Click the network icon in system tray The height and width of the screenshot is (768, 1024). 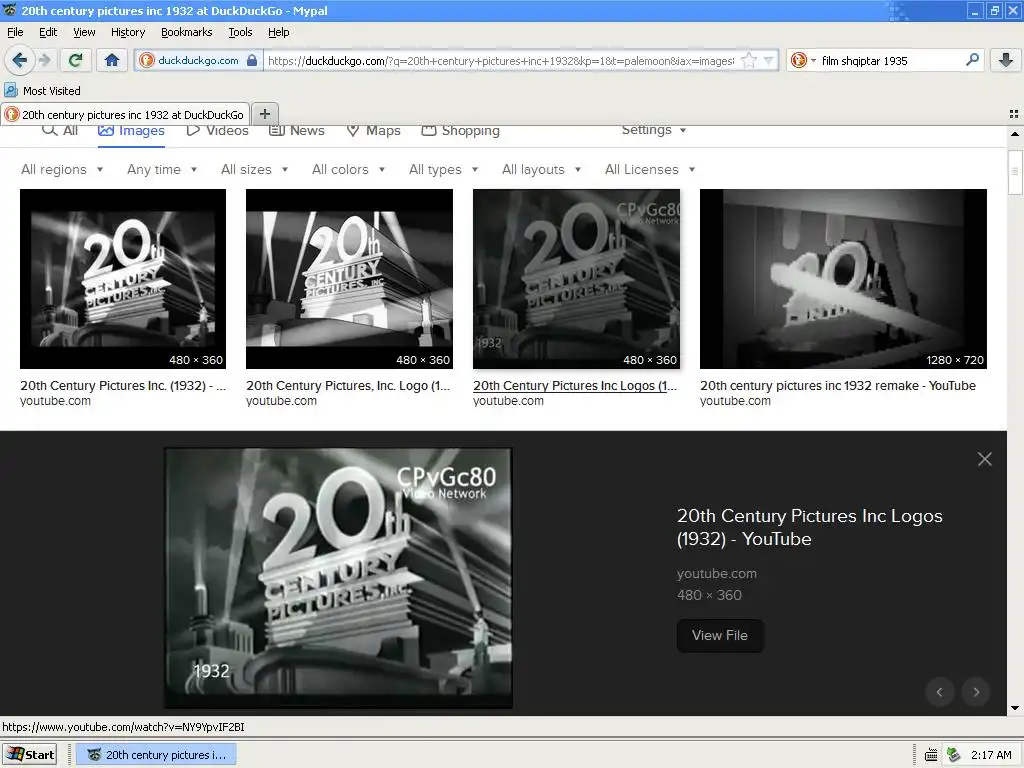click(953, 755)
